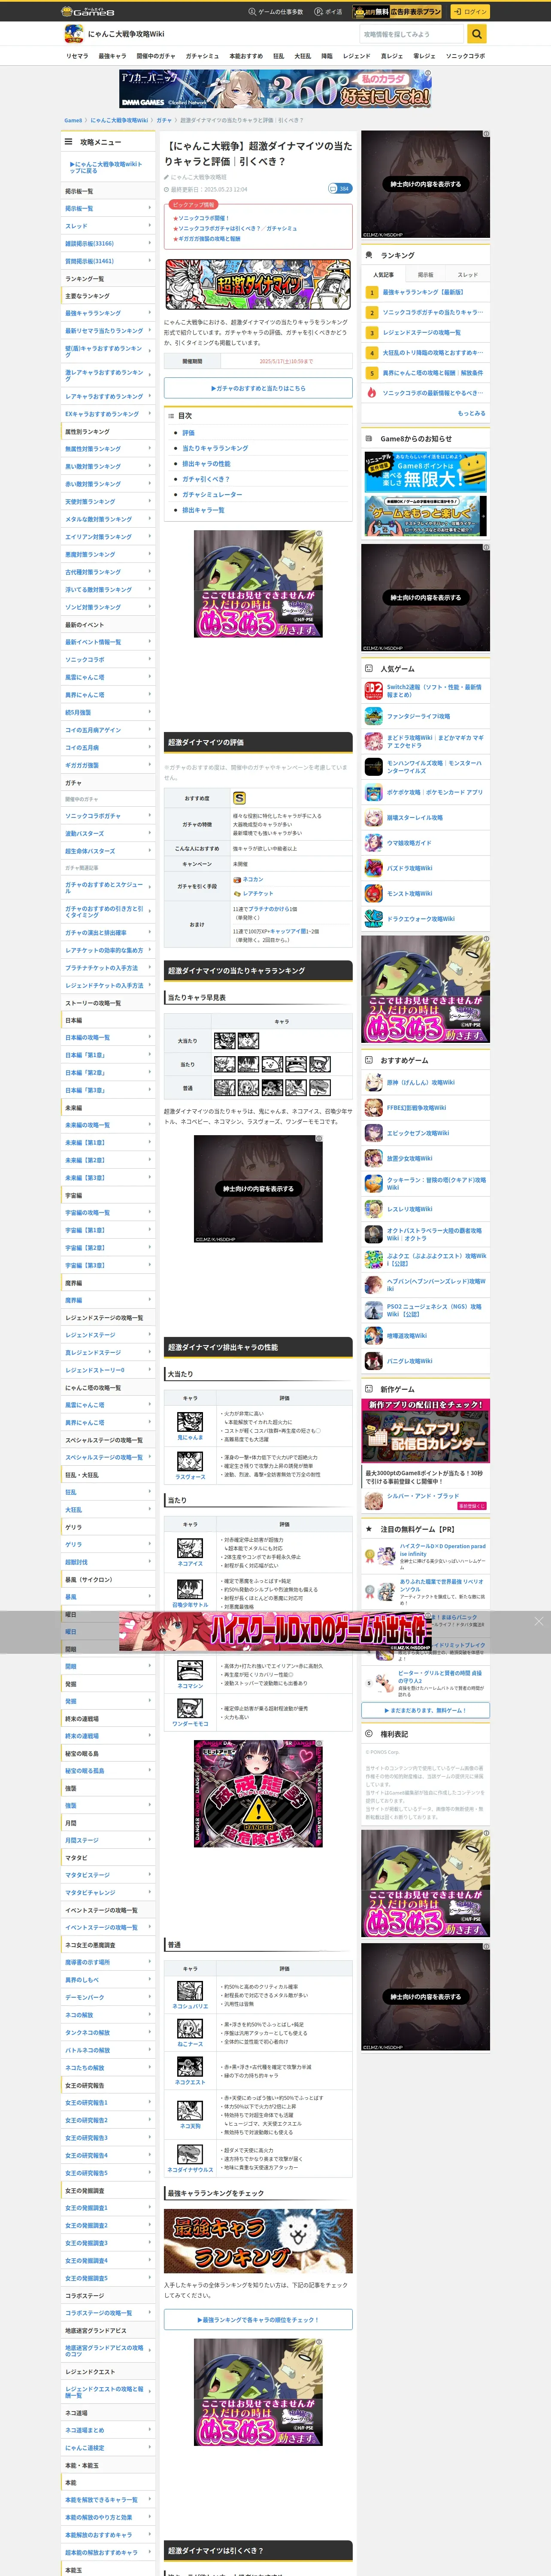This screenshot has height=2576, width=551.
Task: Expand the 最強キャラランキング sidebar row
Action: tap(108, 313)
